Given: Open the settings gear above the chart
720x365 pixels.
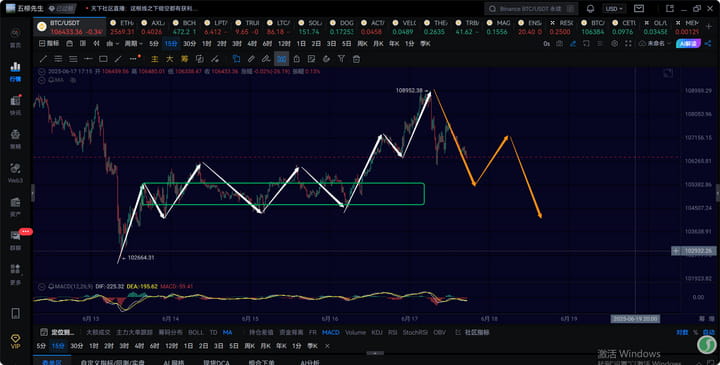Looking at the screenshot, I should 614,44.
